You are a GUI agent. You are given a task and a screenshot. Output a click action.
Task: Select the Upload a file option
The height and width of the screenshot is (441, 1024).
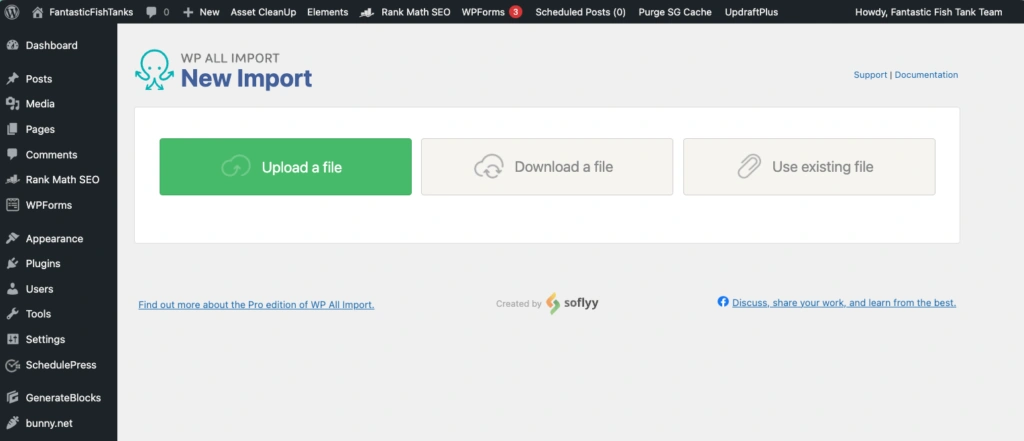285,167
